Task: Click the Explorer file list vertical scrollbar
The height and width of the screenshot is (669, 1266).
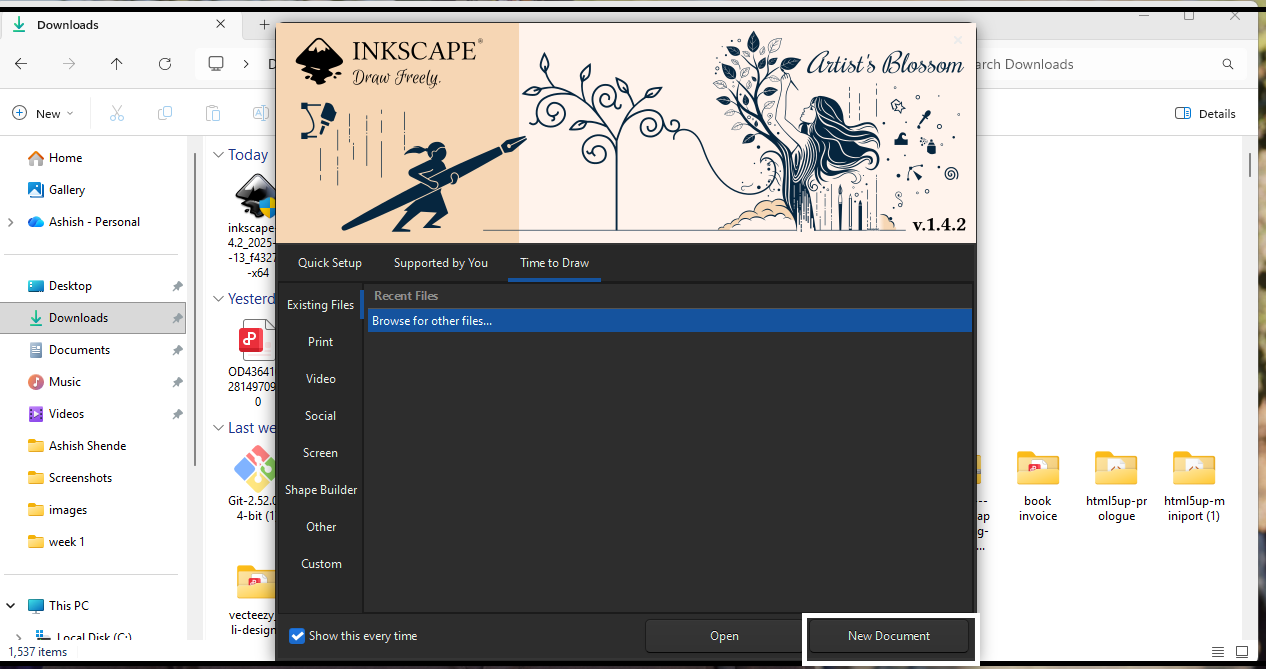Action: (x=1250, y=165)
